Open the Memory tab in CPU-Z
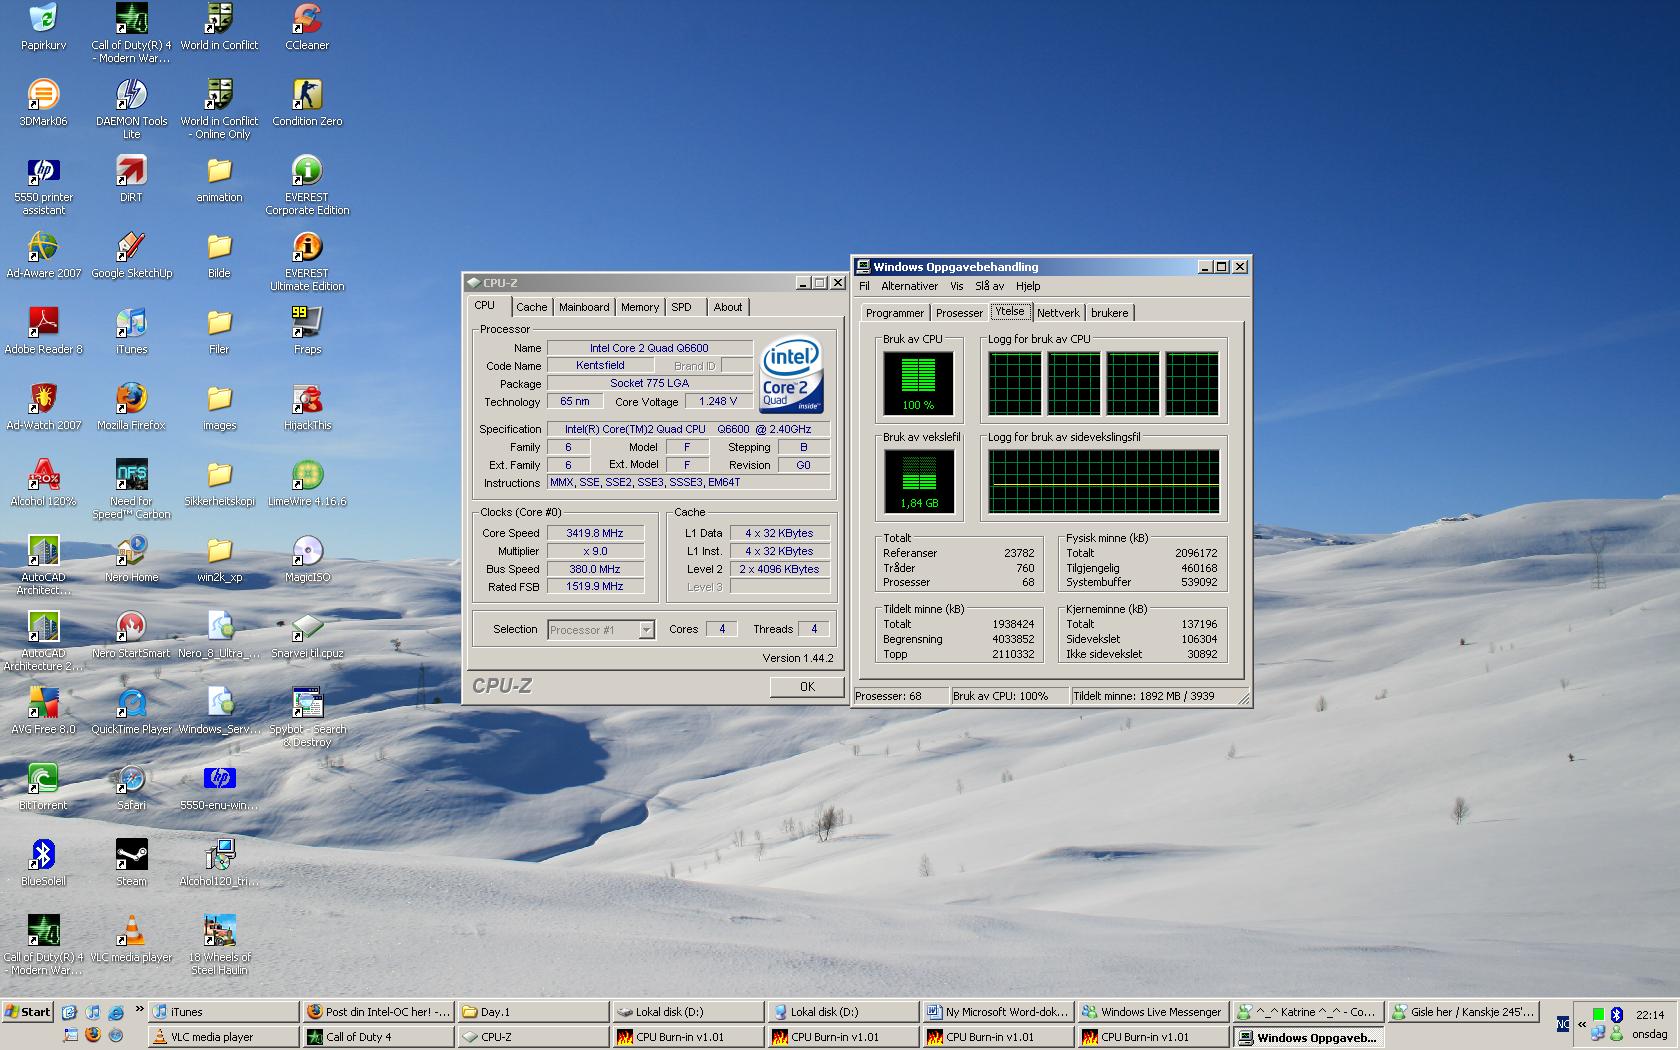This screenshot has width=1680, height=1050. point(640,307)
